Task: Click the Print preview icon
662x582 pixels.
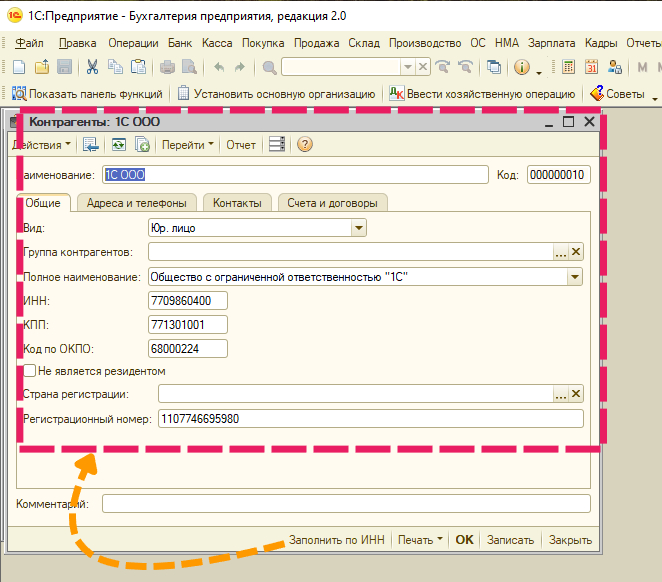Action: [189, 67]
